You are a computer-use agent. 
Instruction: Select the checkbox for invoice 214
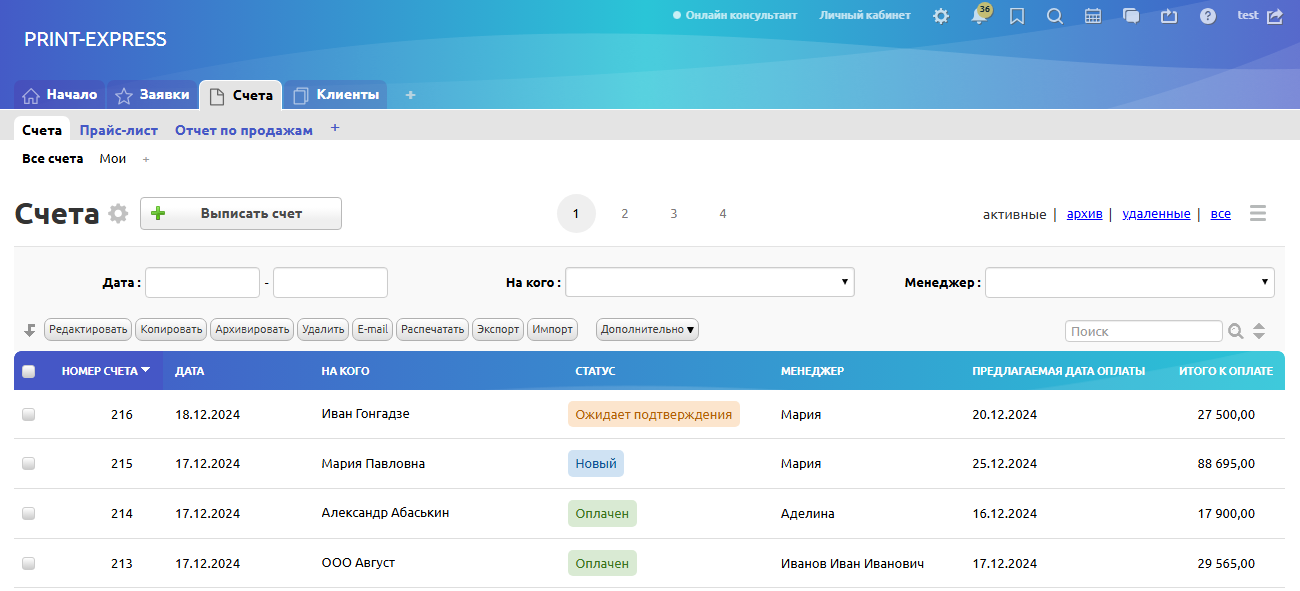click(28, 513)
